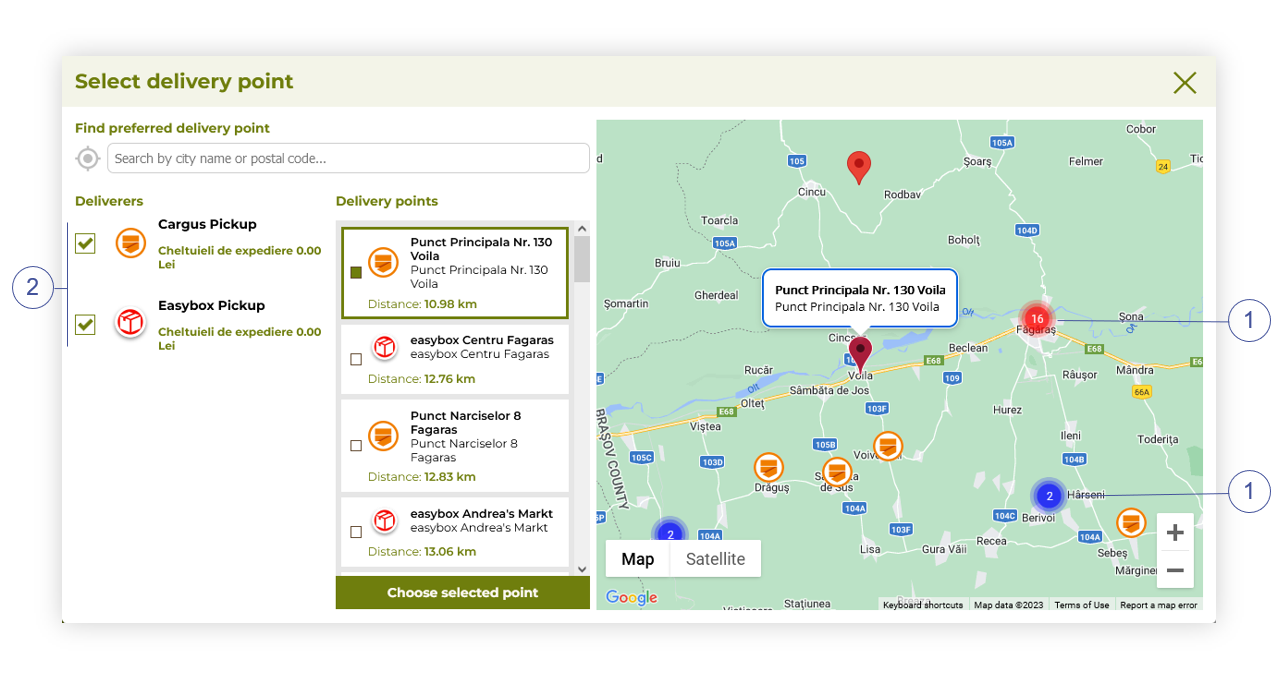The height and width of the screenshot is (673, 1283).
Task: Open the Google logo link on the map
Action: click(x=632, y=598)
